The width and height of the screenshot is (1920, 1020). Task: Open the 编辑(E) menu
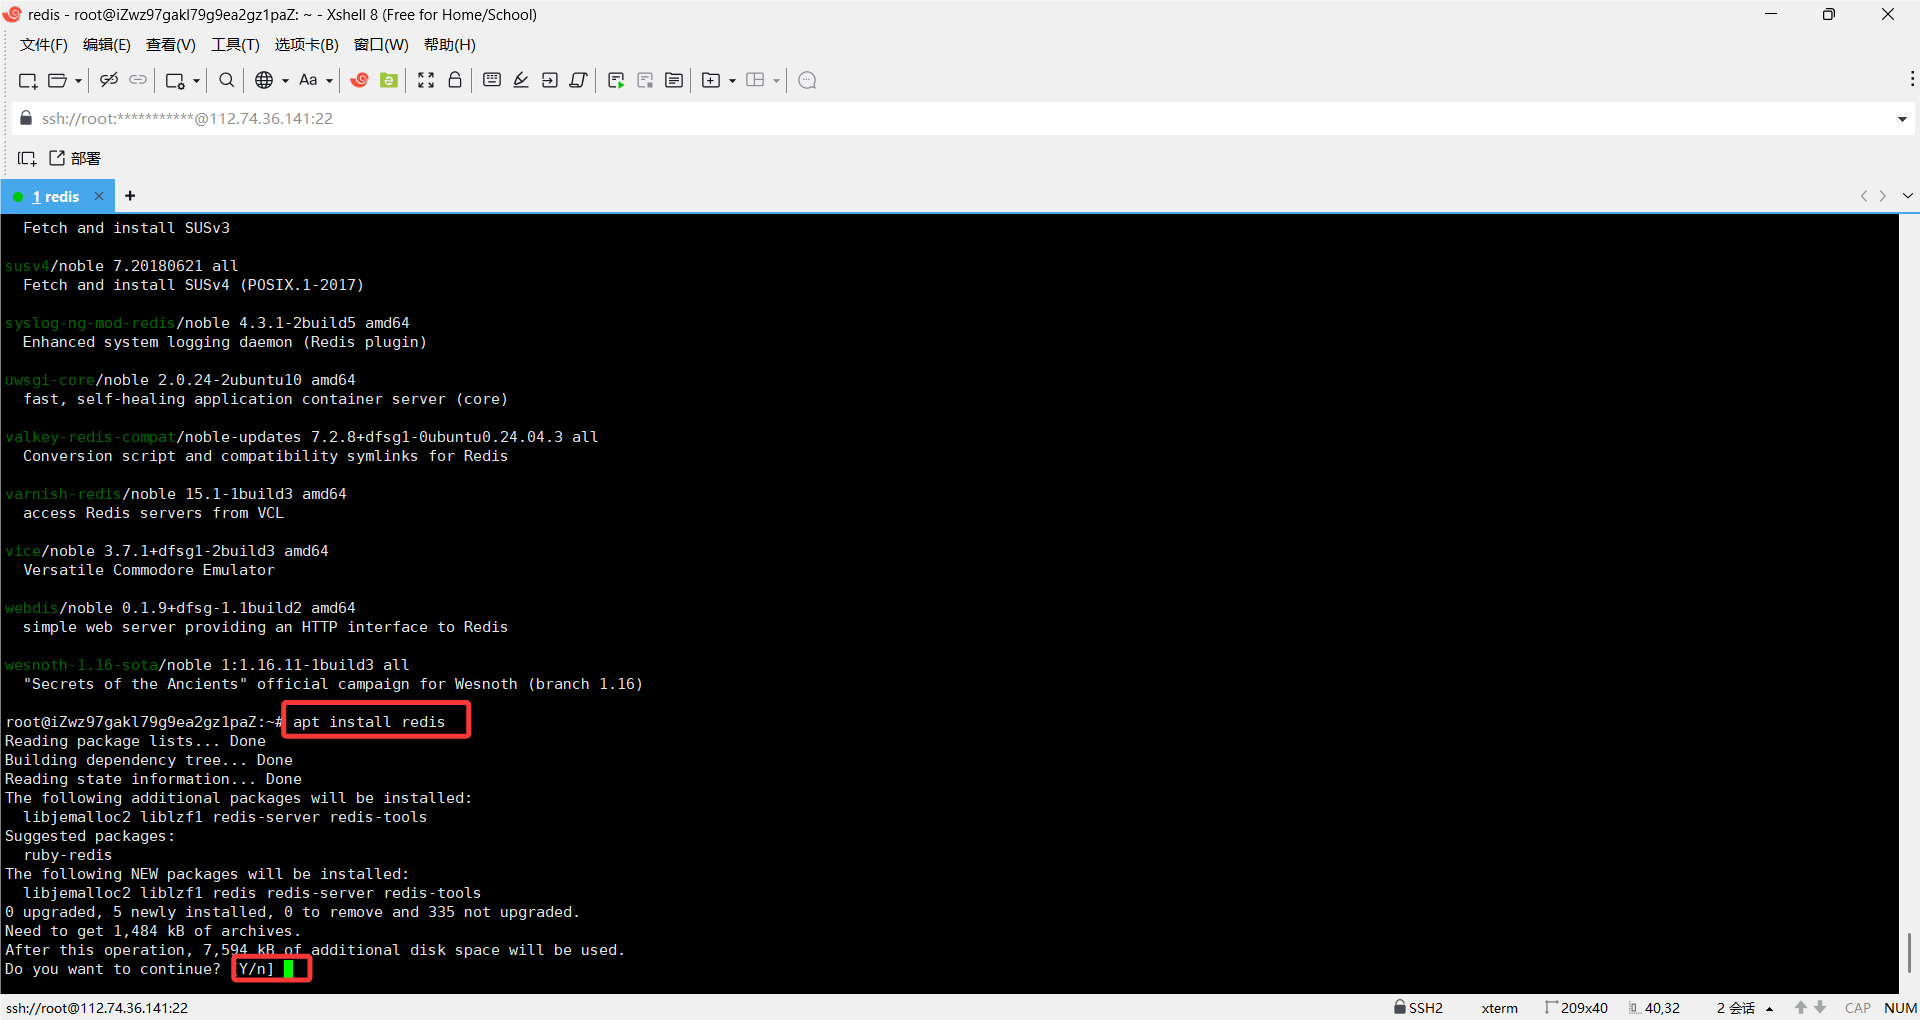pos(107,45)
